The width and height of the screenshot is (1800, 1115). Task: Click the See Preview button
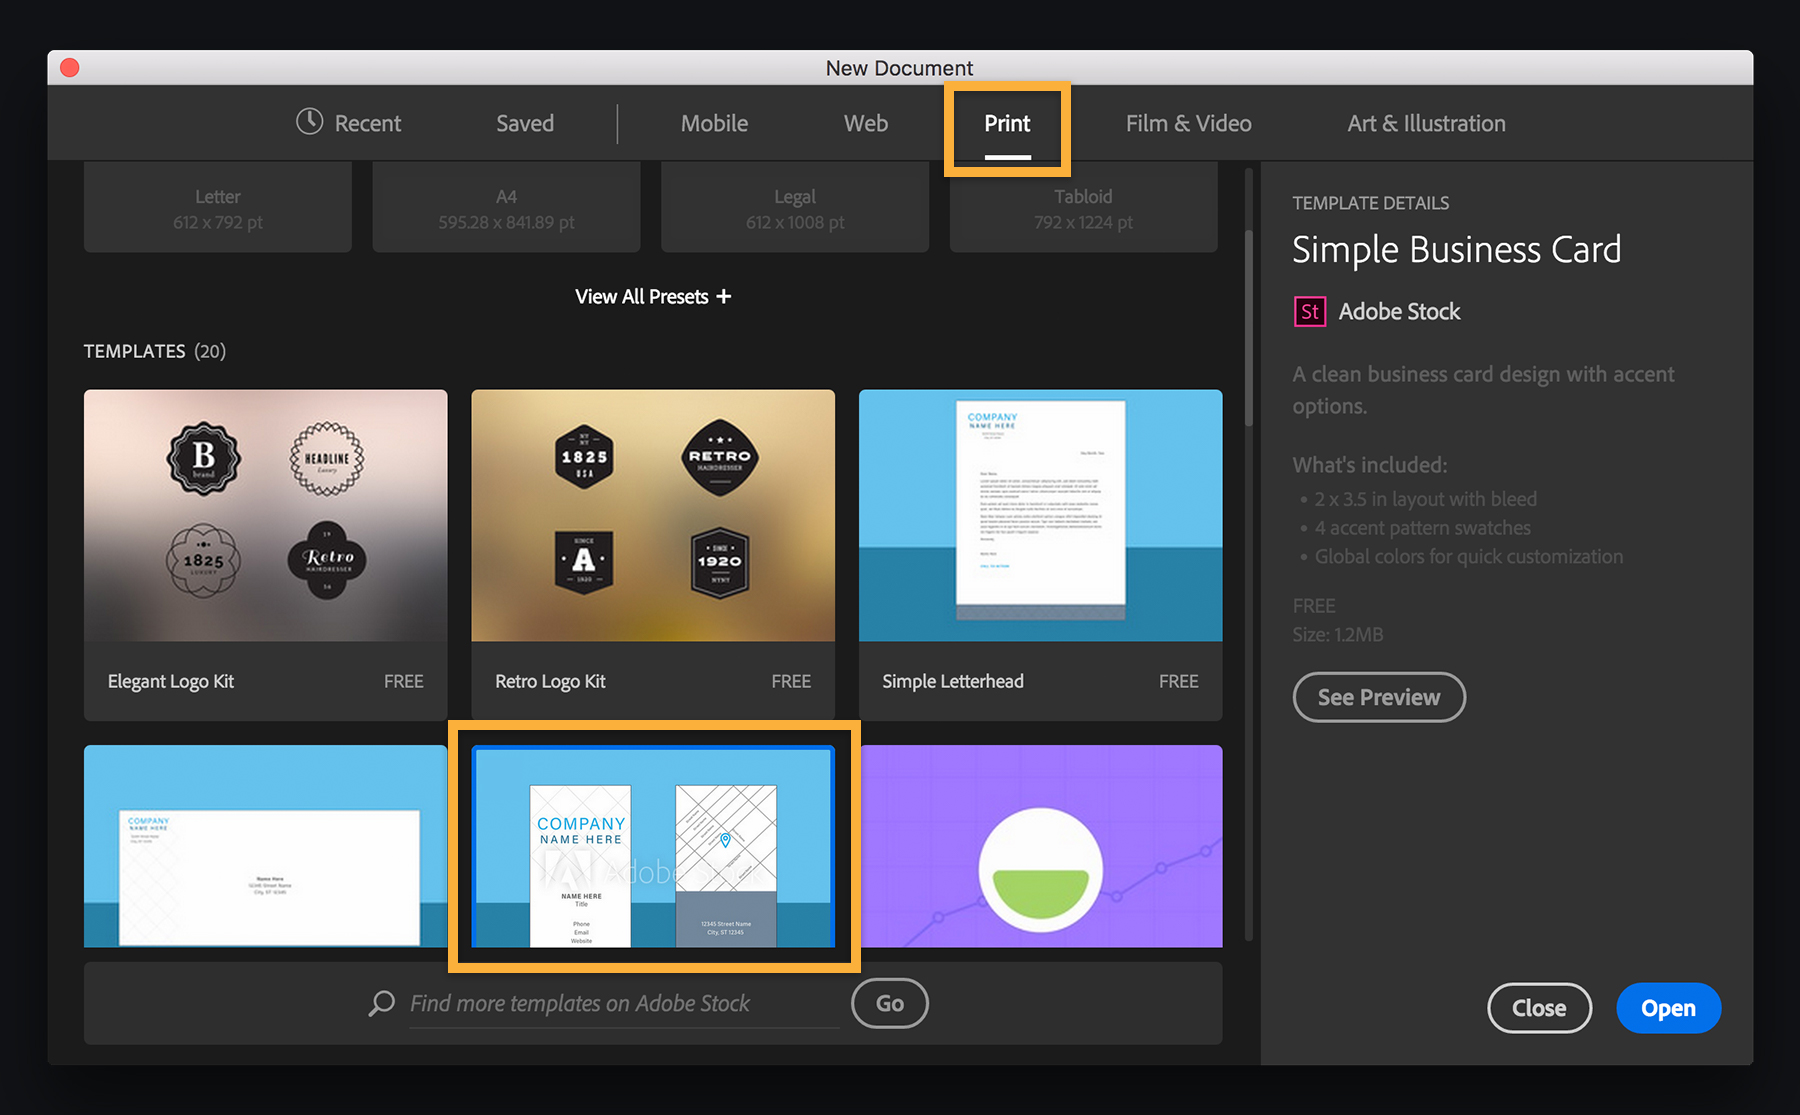coord(1379,697)
